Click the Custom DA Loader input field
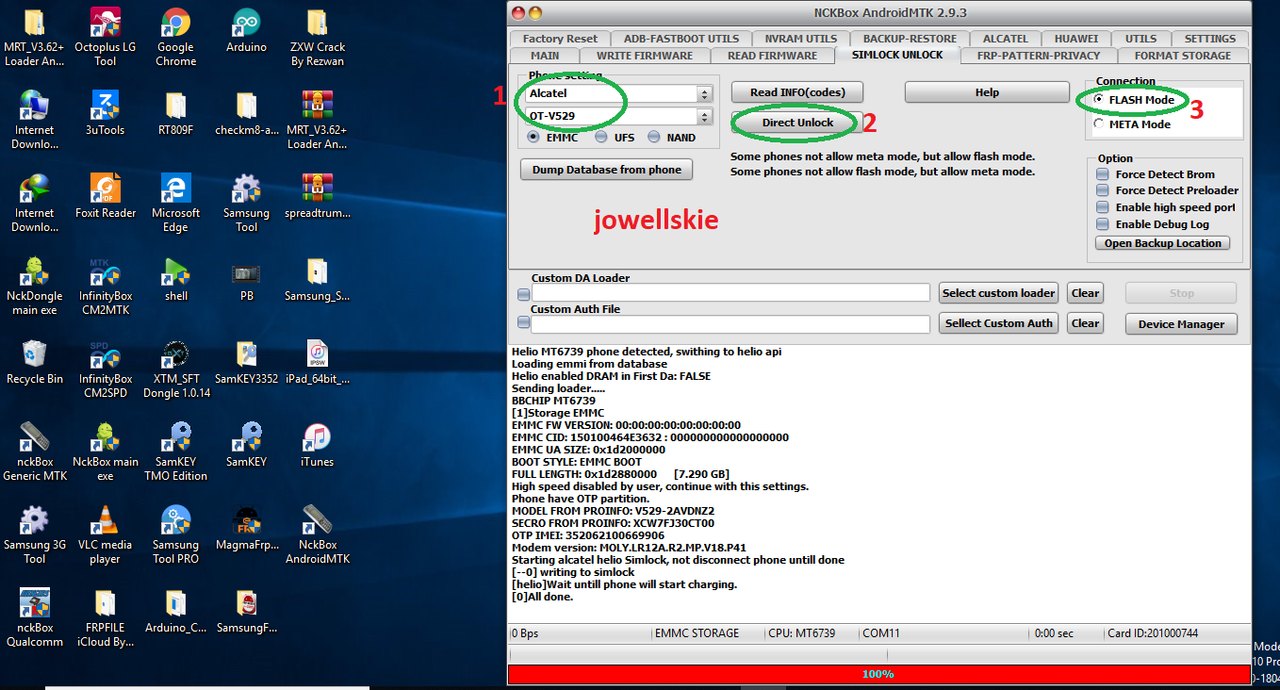The width and height of the screenshot is (1280, 690). coord(731,293)
